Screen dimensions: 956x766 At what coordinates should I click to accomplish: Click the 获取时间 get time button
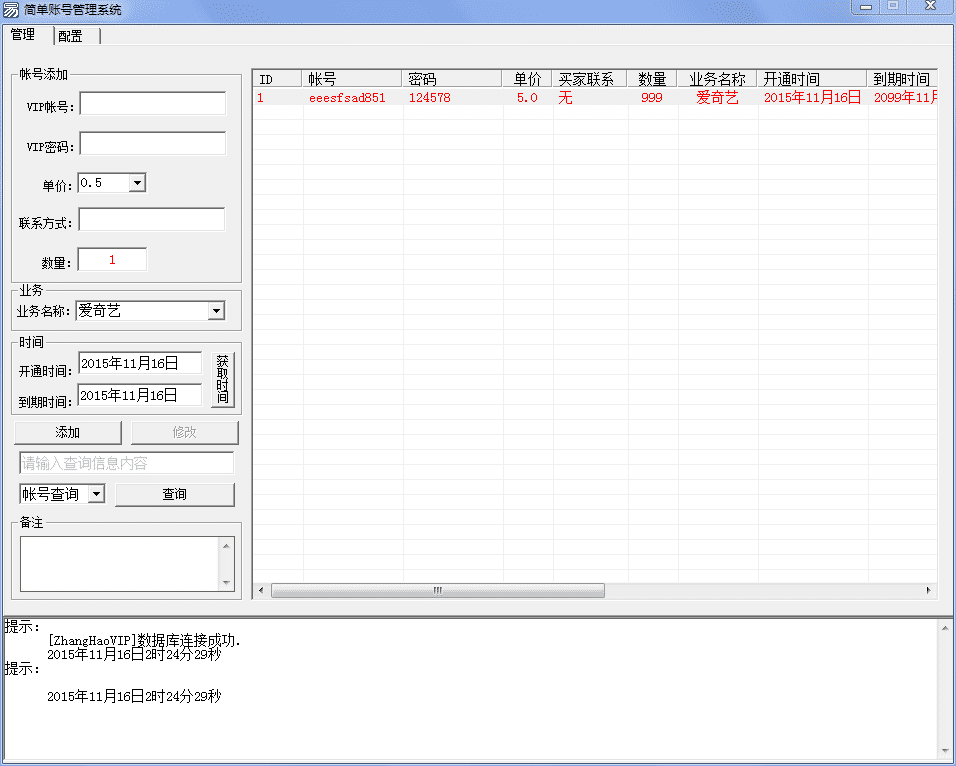click(222, 379)
